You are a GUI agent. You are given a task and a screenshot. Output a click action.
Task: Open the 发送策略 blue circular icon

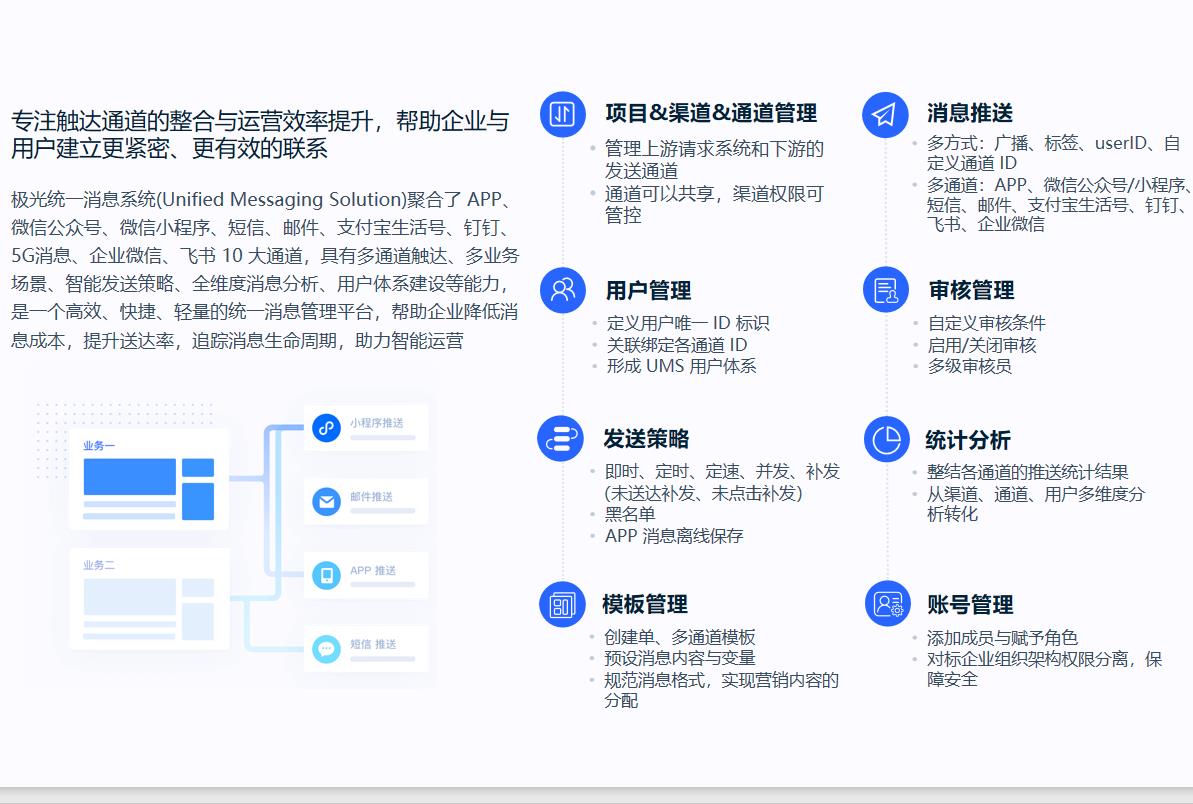coord(560,438)
